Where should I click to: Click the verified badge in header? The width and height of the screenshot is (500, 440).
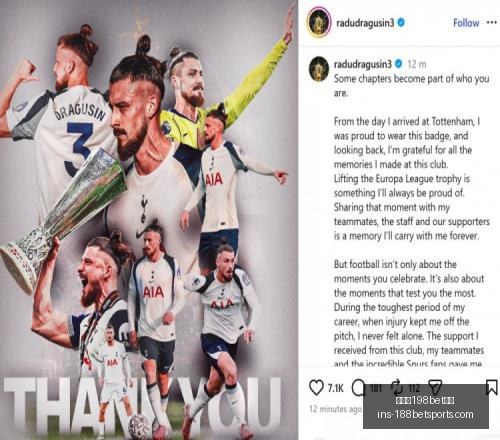click(401, 22)
